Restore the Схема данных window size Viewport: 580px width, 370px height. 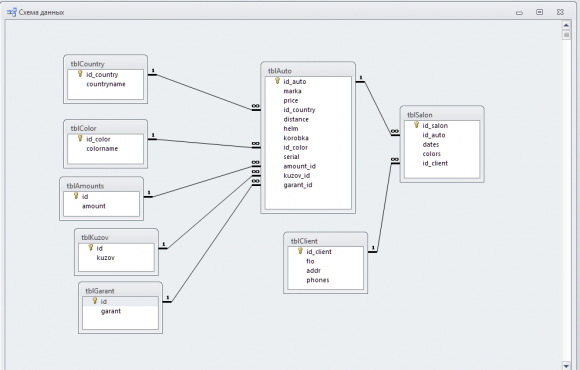[x=540, y=12]
